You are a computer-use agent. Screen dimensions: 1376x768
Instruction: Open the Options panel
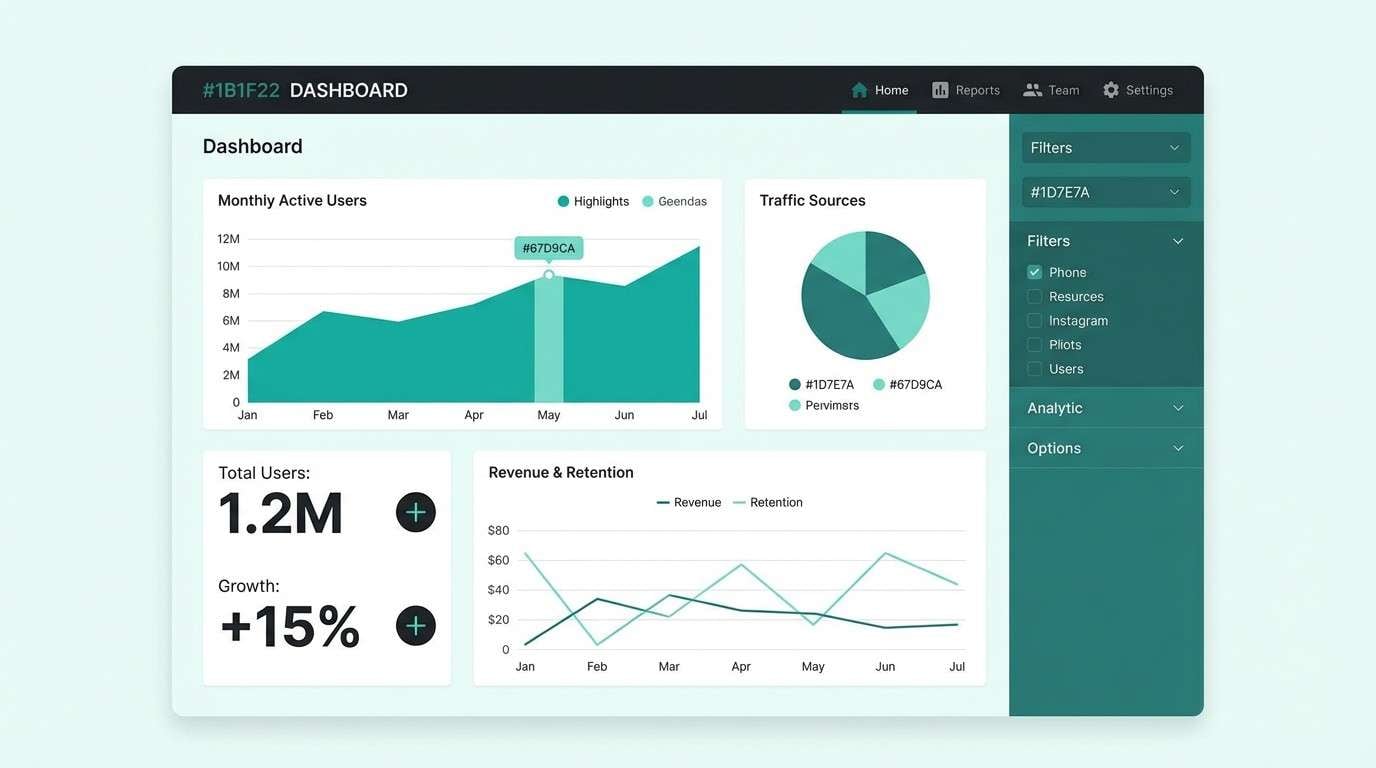click(1105, 447)
